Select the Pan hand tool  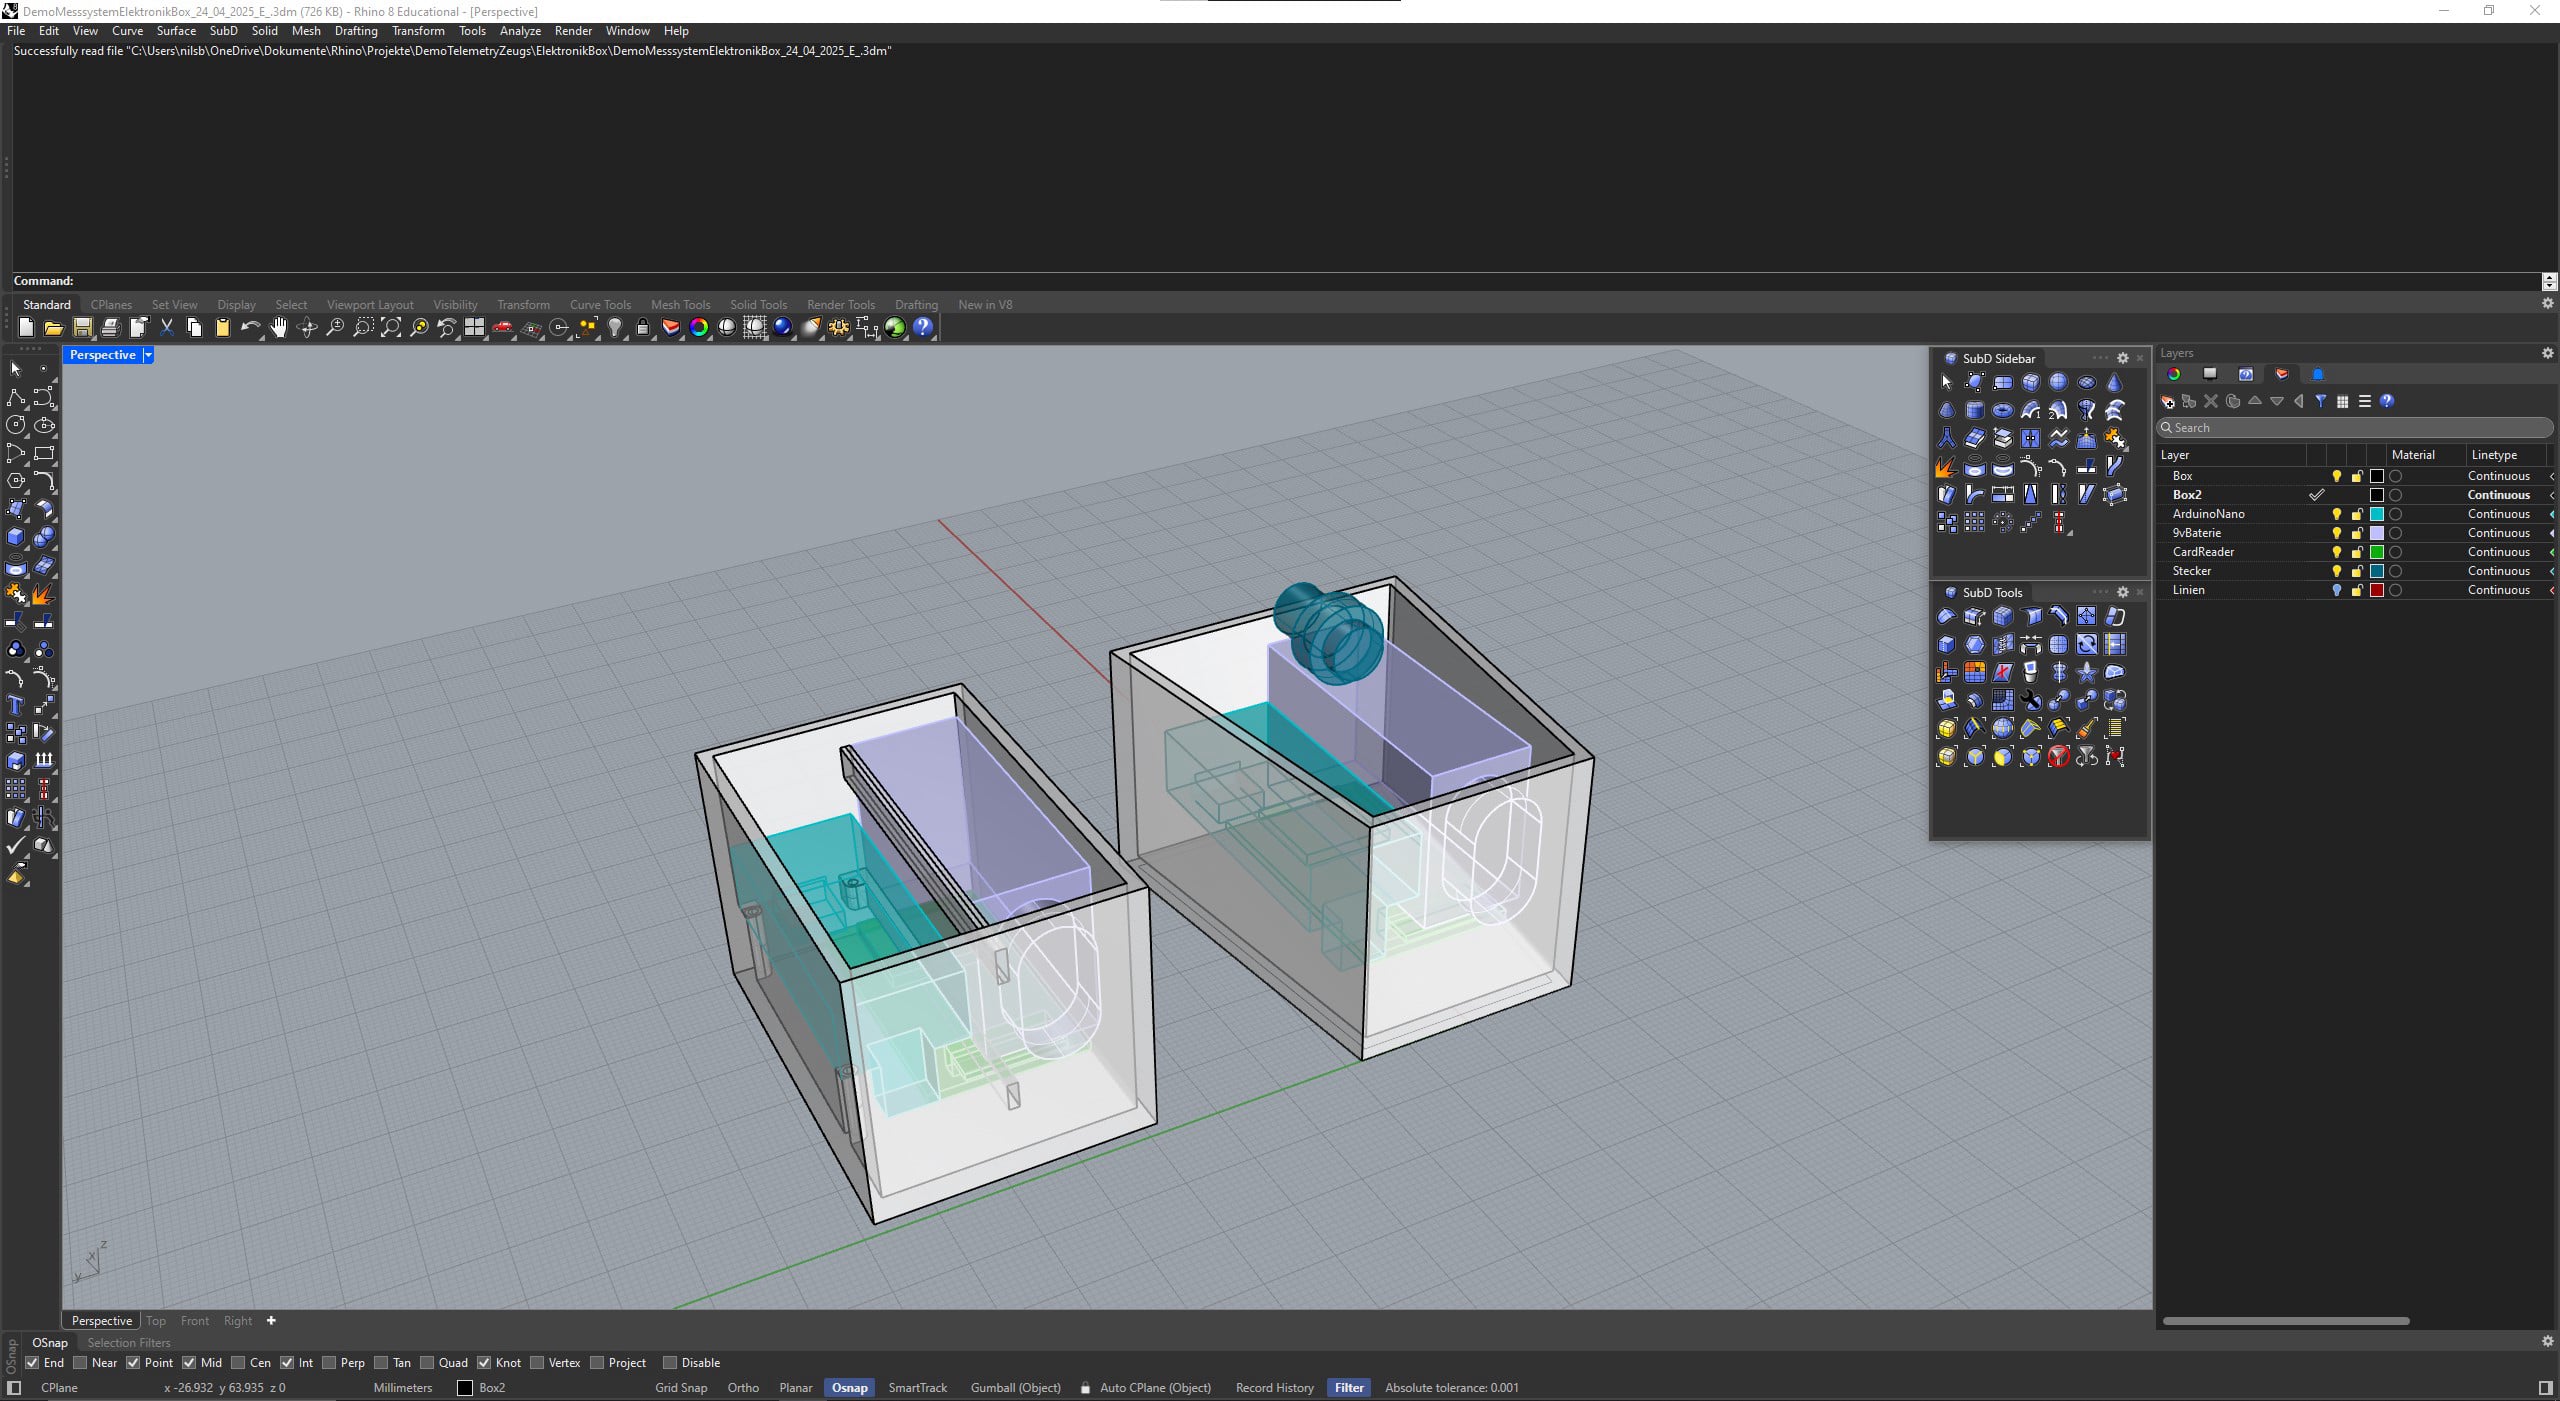pos(279,327)
